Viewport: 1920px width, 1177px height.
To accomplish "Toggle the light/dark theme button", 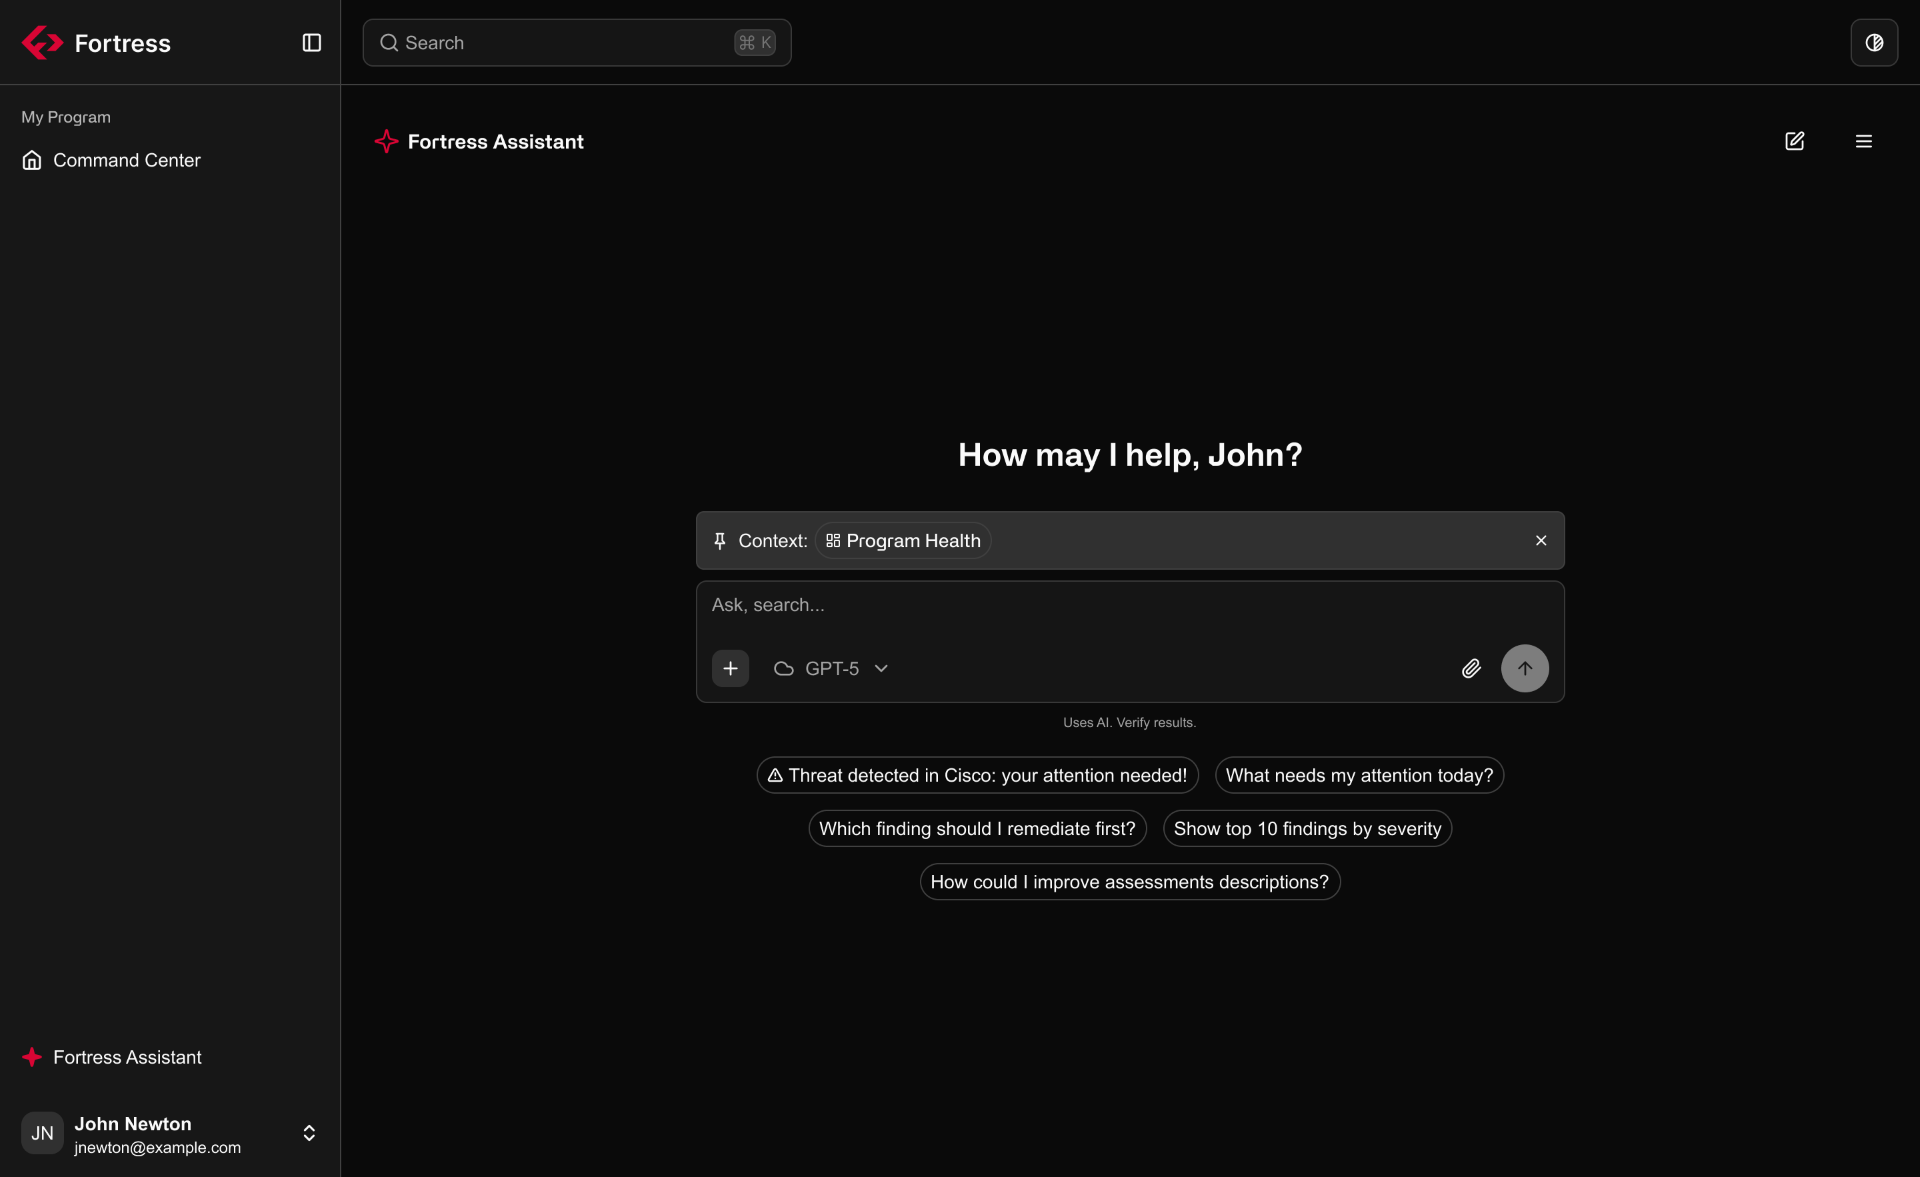I will [x=1874, y=43].
